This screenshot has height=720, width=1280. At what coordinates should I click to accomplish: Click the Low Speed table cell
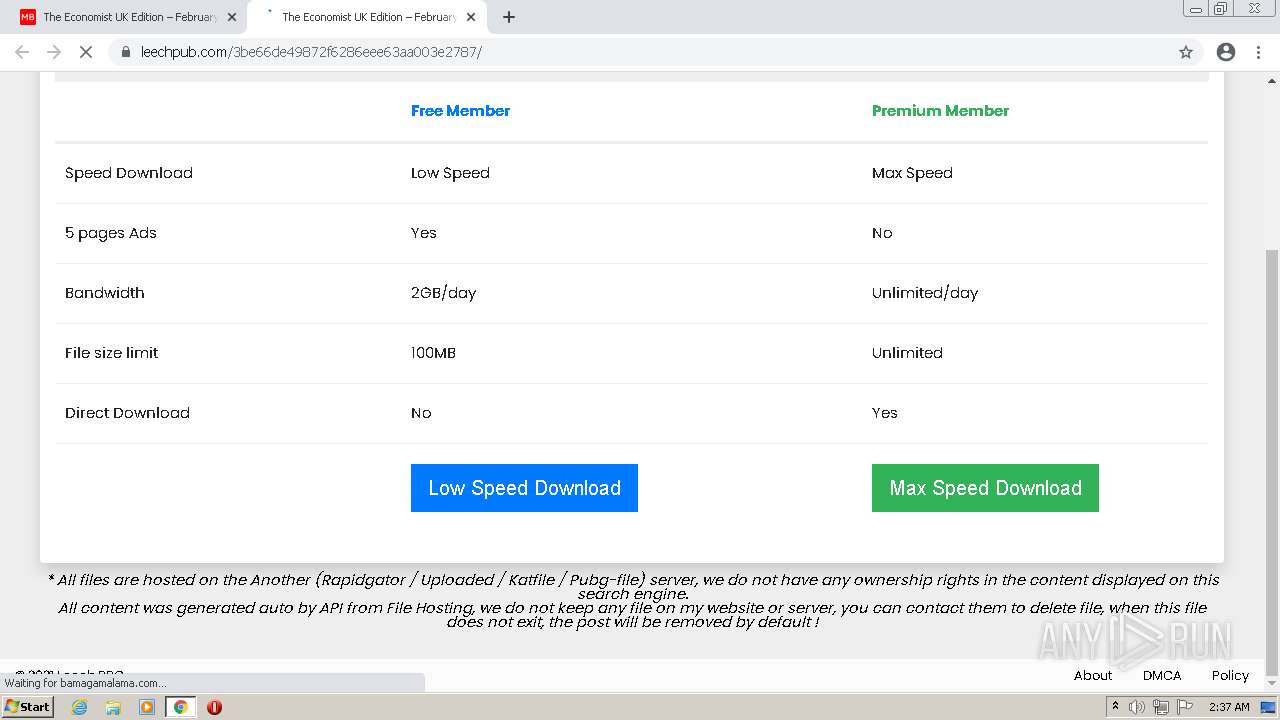point(450,173)
